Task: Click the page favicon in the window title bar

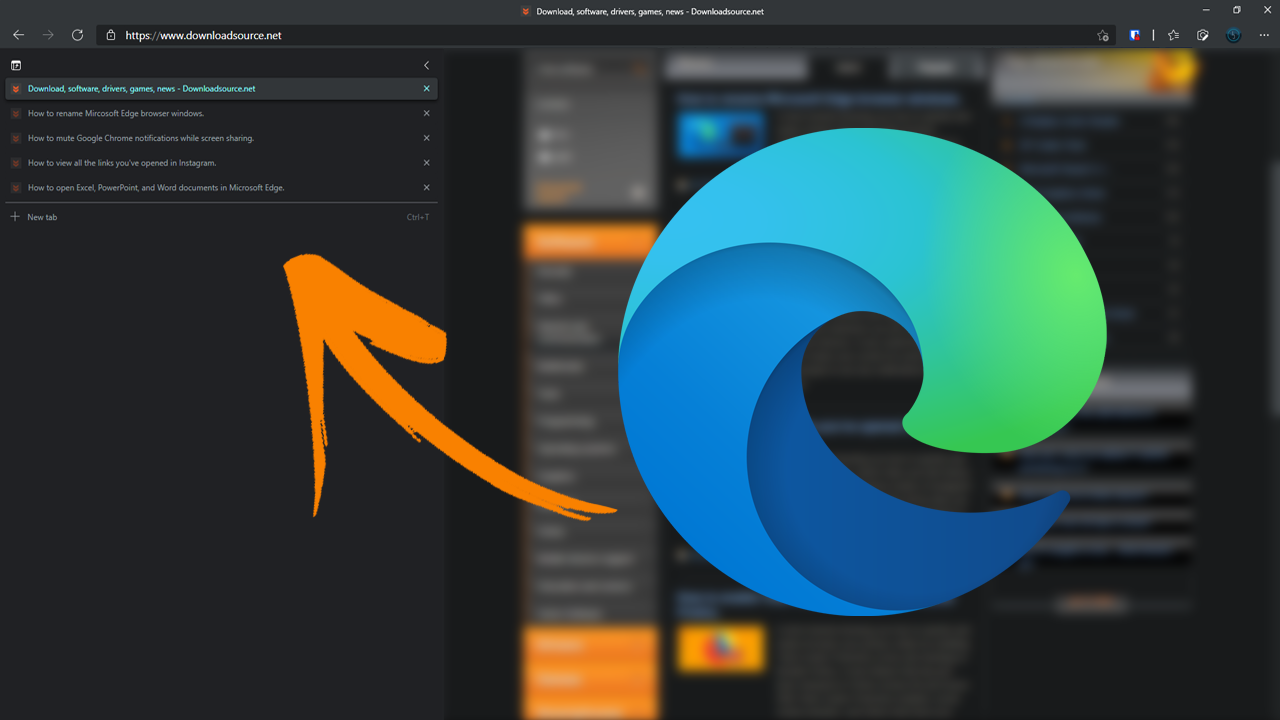Action: pyautogui.click(x=526, y=11)
